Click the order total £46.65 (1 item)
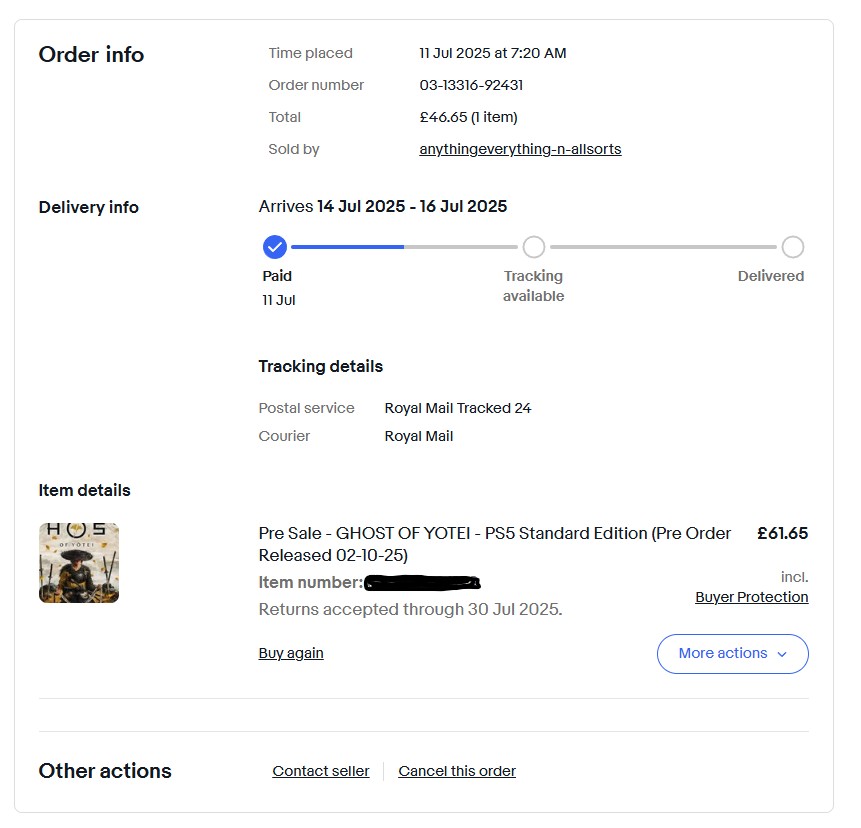The width and height of the screenshot is (861, 828). tap(468, 117)
